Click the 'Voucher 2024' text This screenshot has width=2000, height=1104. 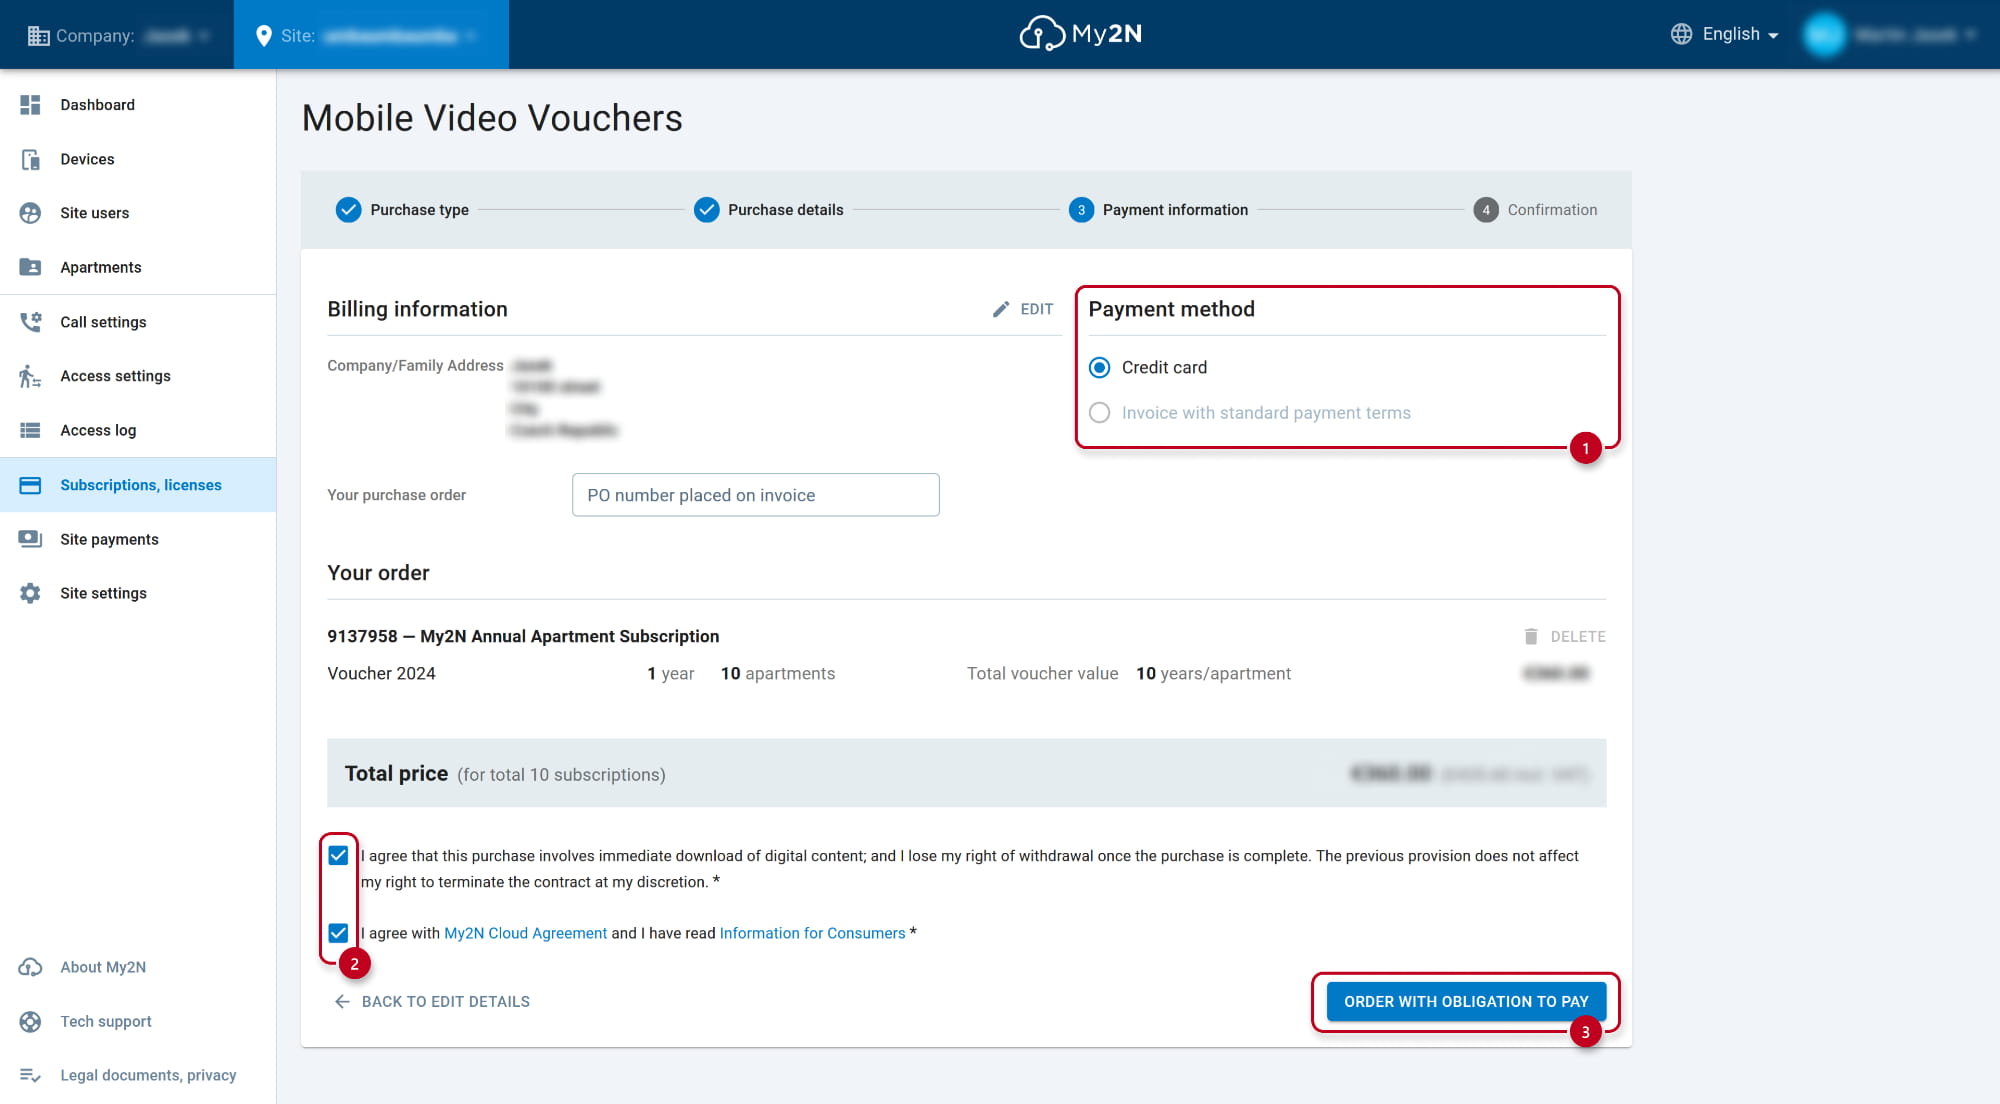381,674
